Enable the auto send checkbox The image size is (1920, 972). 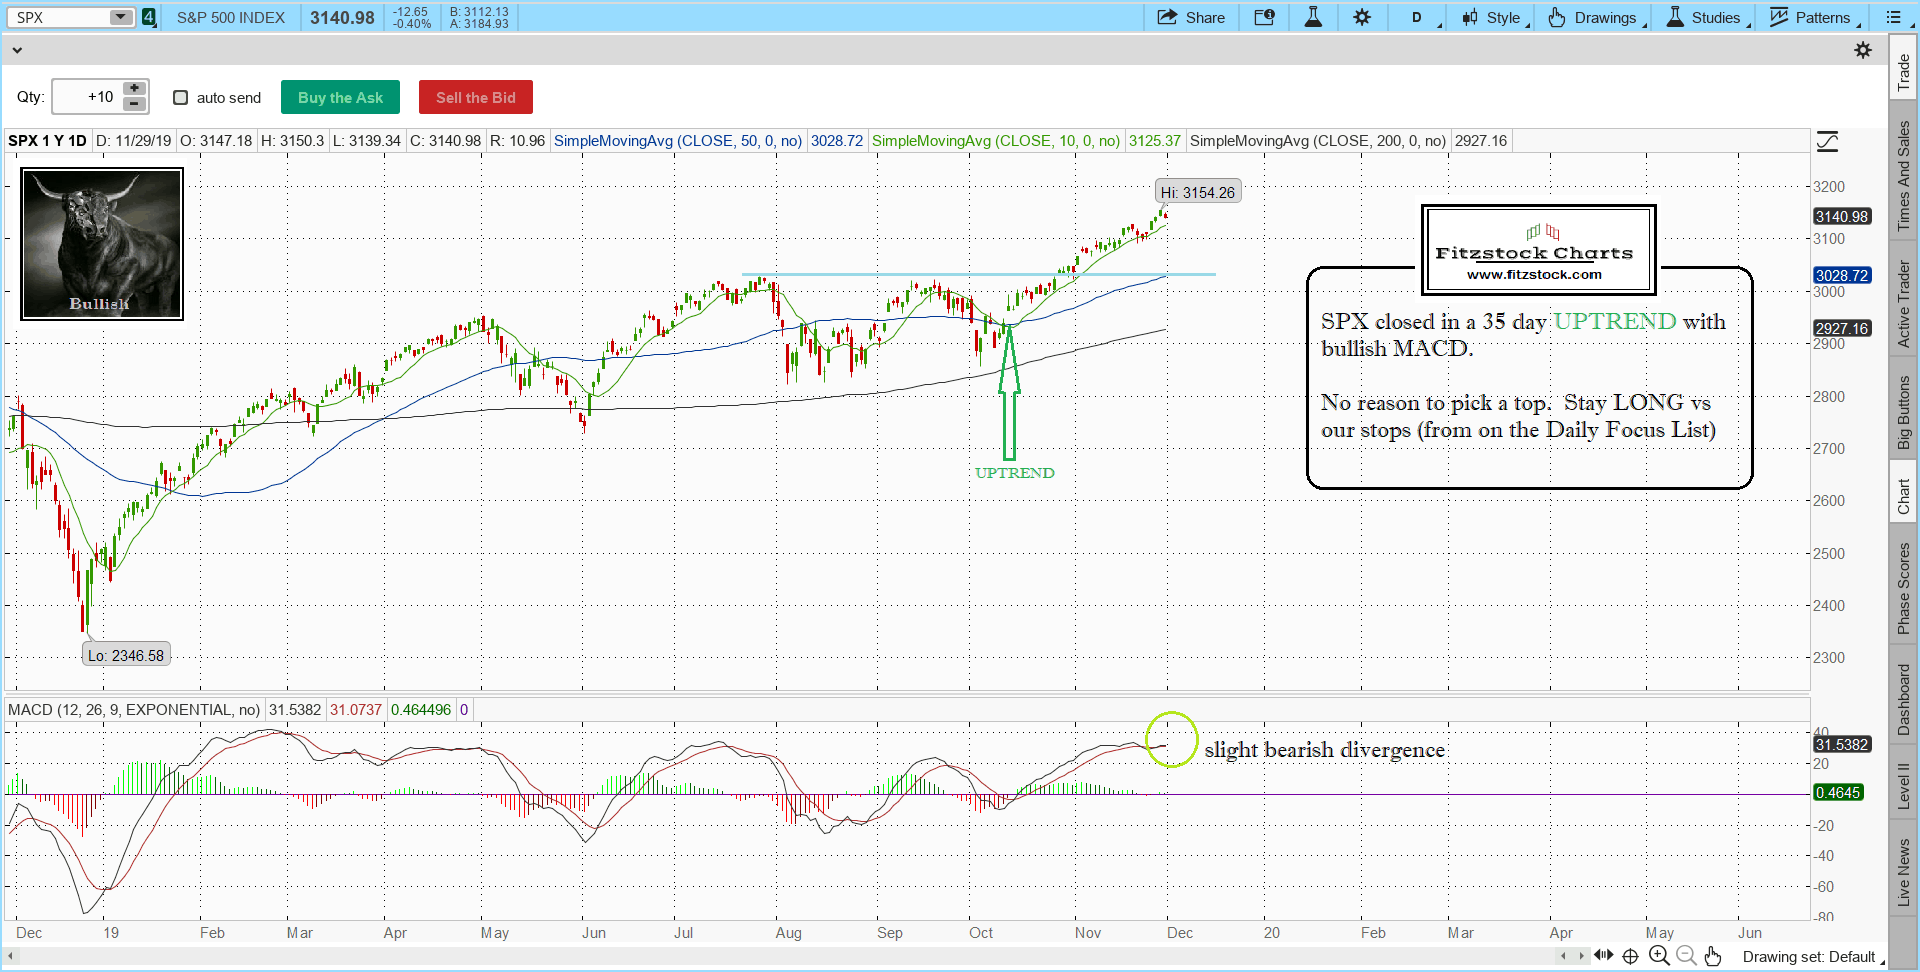point(181,97)
